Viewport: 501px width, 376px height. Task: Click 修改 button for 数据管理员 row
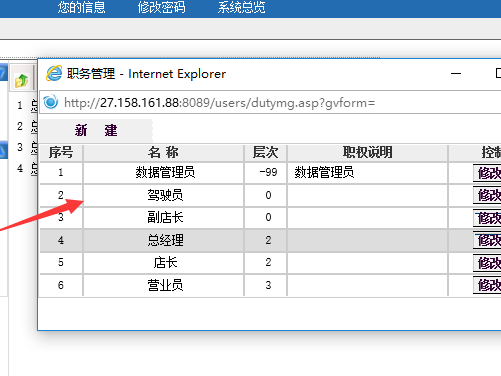[x=487, y=173]
